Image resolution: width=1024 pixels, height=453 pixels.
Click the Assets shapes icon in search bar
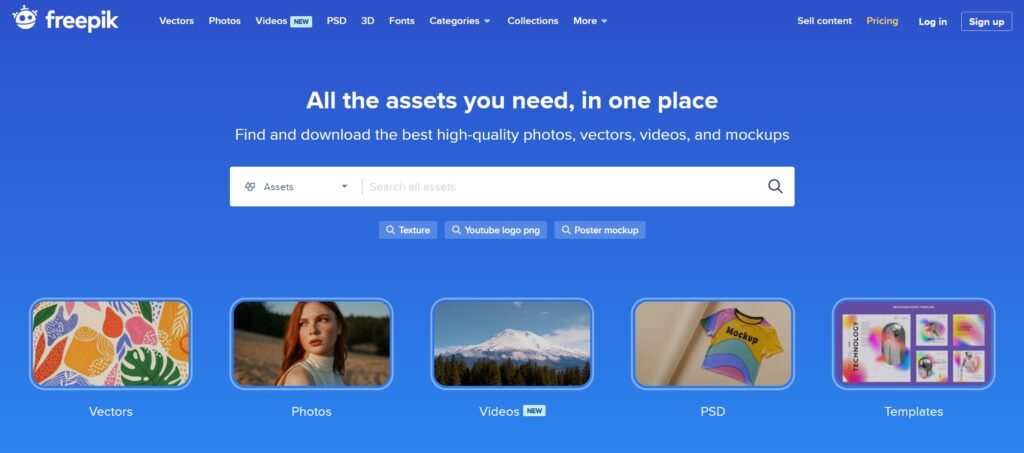249,187
